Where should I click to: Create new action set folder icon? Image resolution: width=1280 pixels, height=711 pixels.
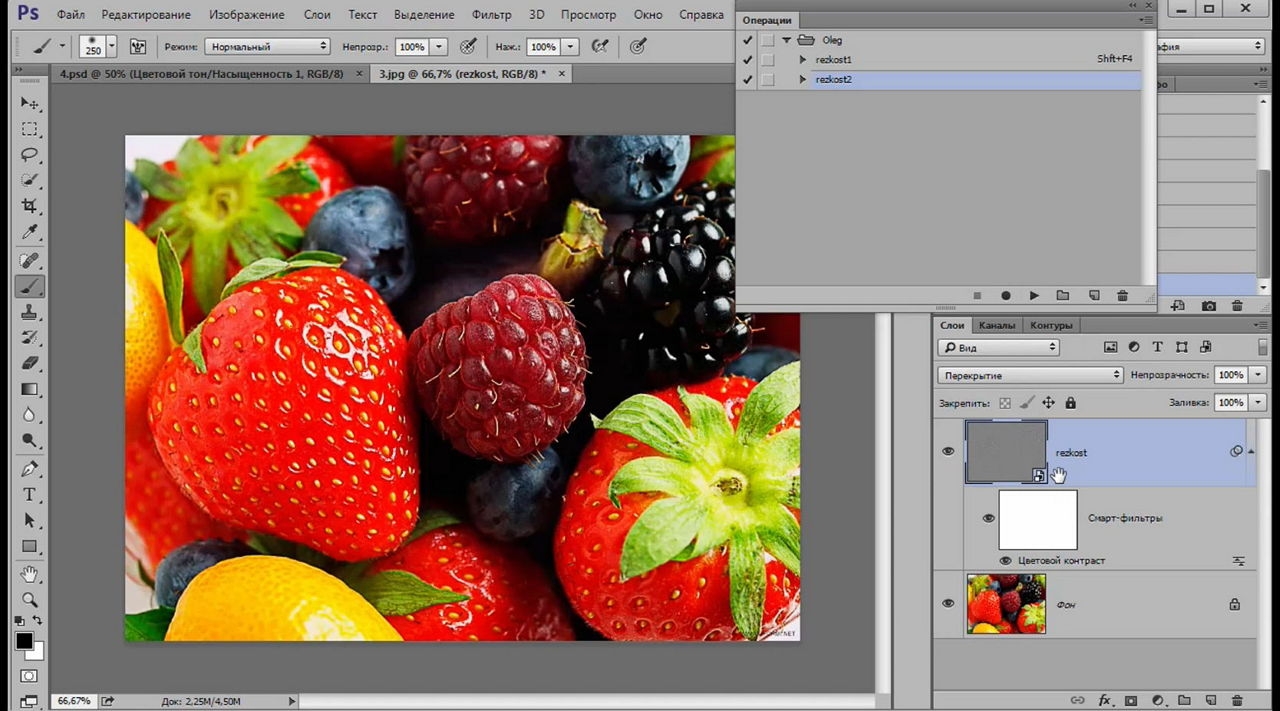(x=1063, y=296)
